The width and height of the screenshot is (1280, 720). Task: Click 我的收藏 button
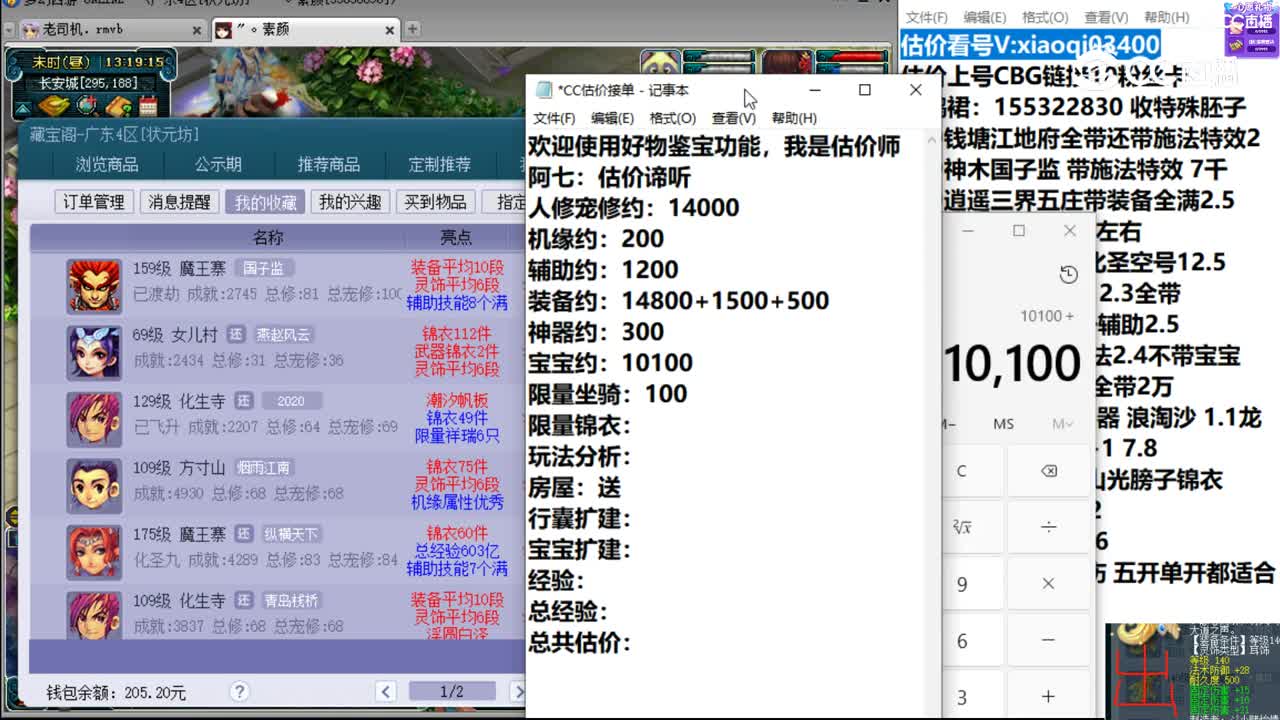(265, 202)
